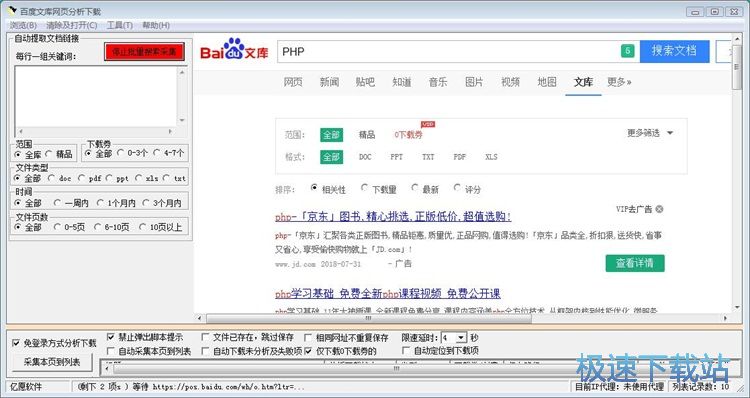Select txt file type radio
The height and width of the screenshot is (398, 750).
174,178
